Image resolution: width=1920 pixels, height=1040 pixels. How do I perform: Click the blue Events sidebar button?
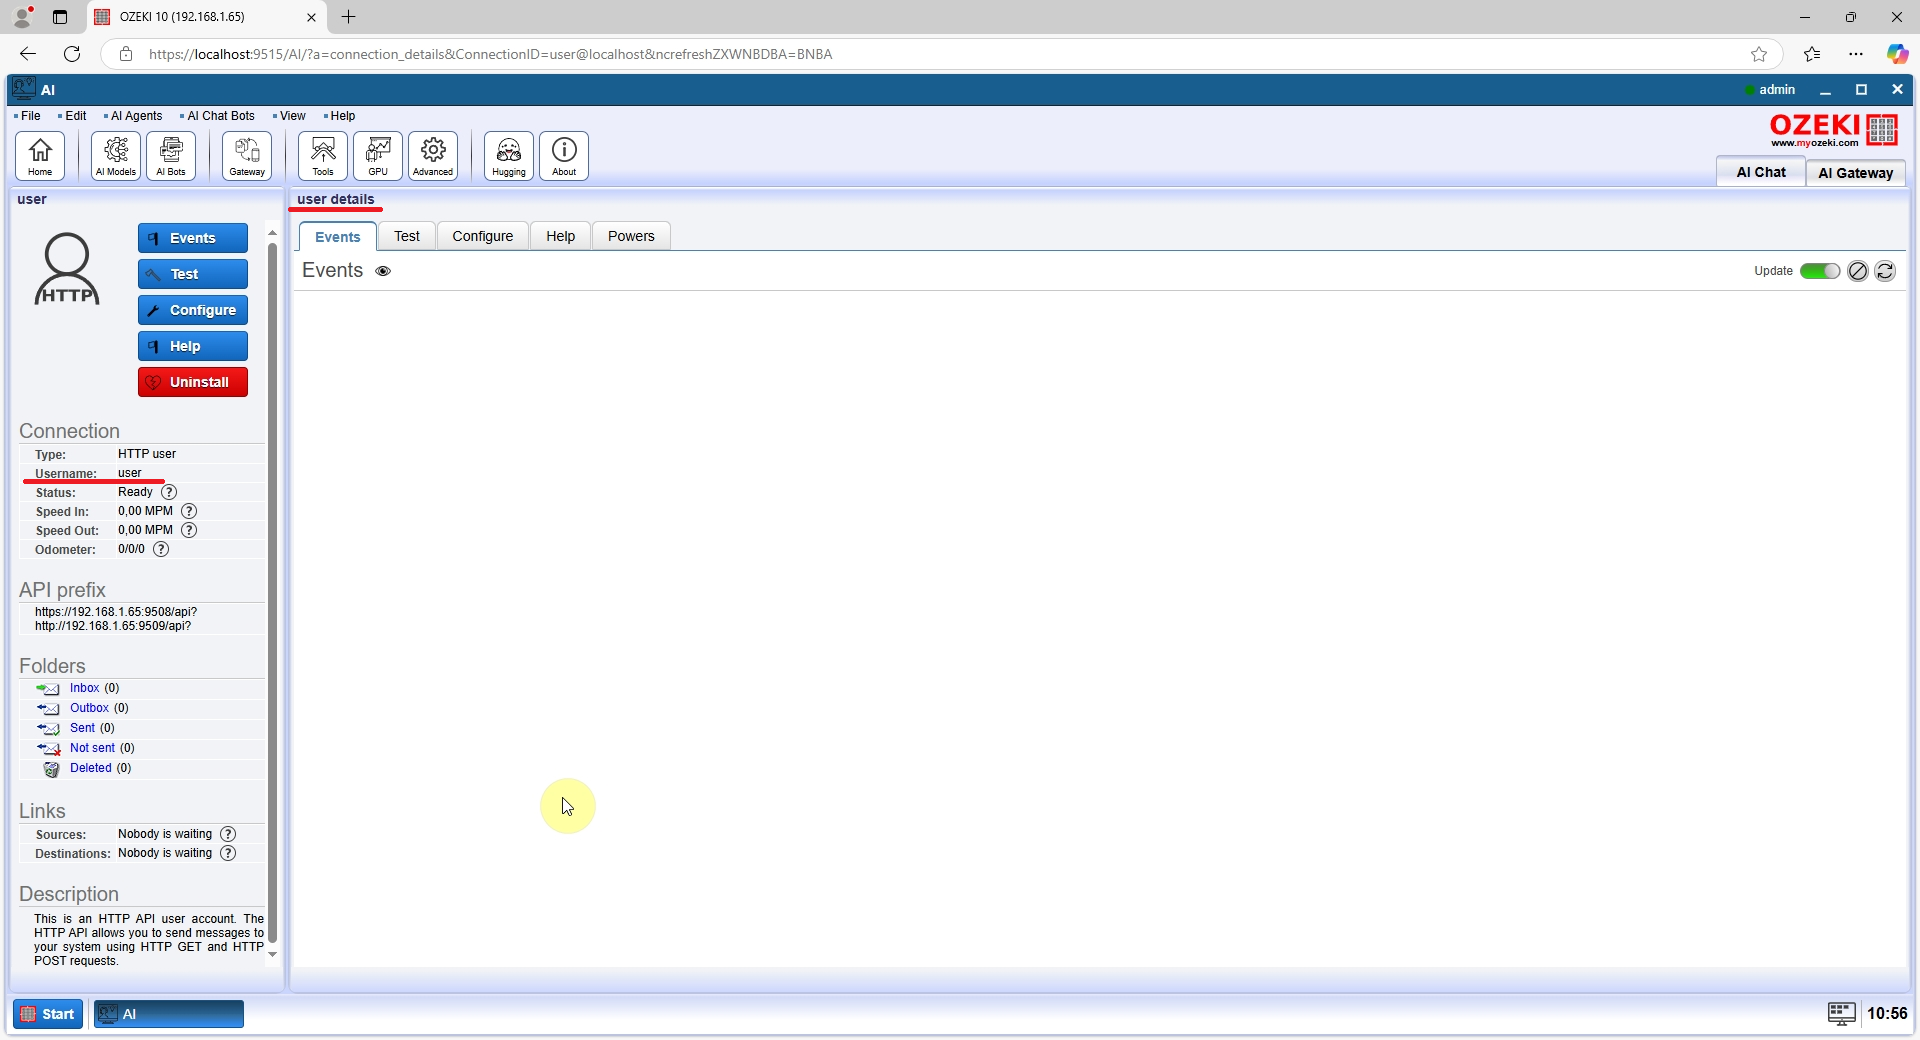(x=193, y=238)
